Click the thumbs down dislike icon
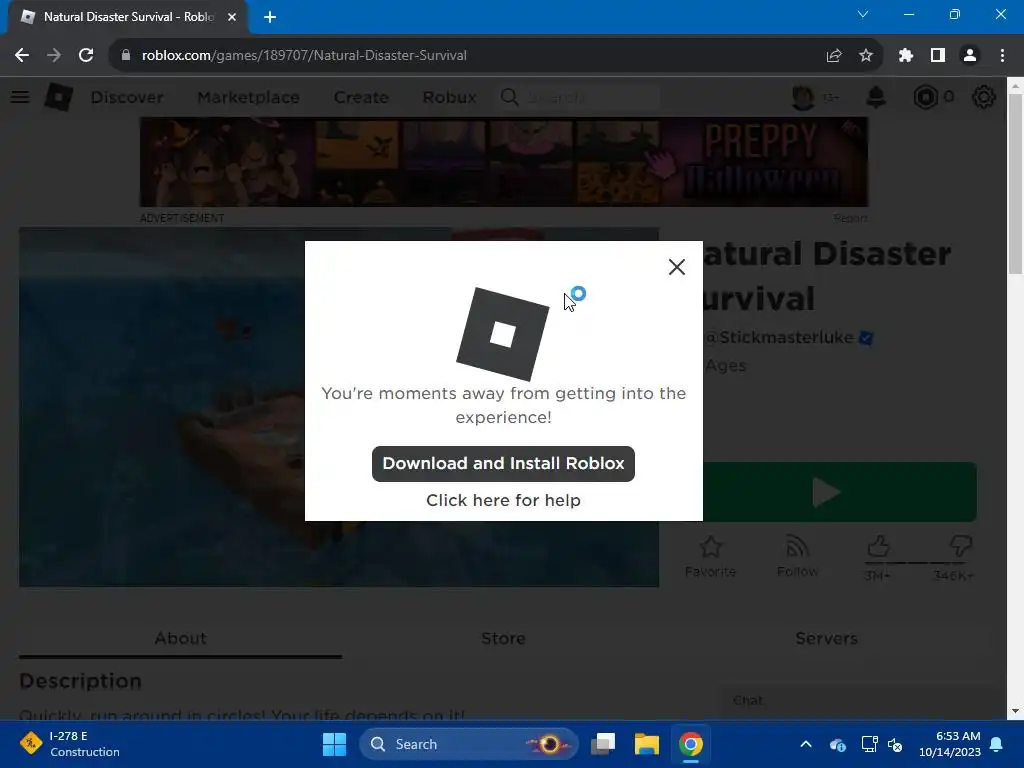 [x=961, y=546]
